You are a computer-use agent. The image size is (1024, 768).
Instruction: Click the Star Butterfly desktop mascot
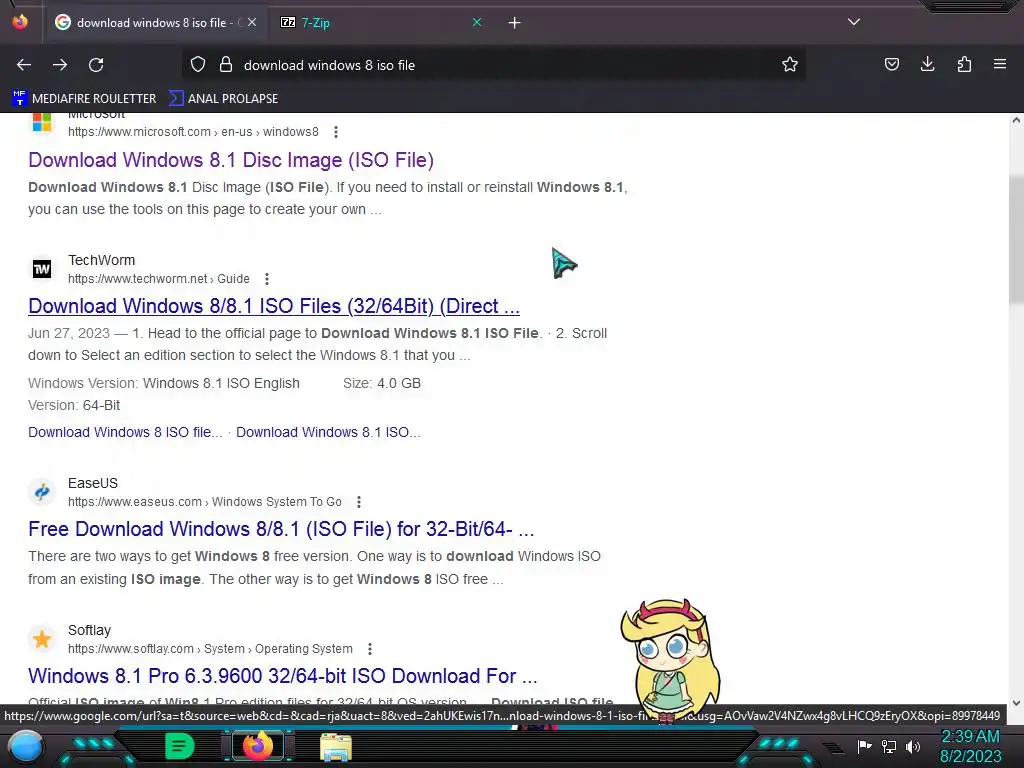click(x=670, y=660)
